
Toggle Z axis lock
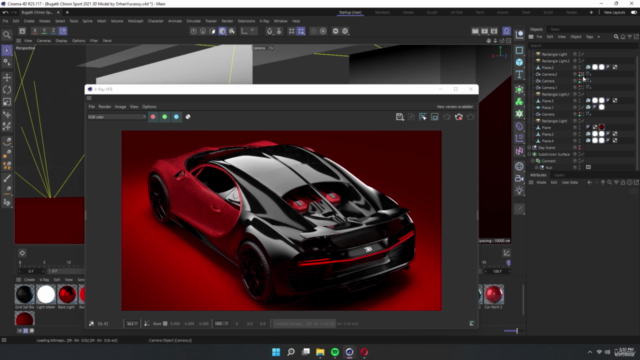pyautogui.click(x=53, y=31)
